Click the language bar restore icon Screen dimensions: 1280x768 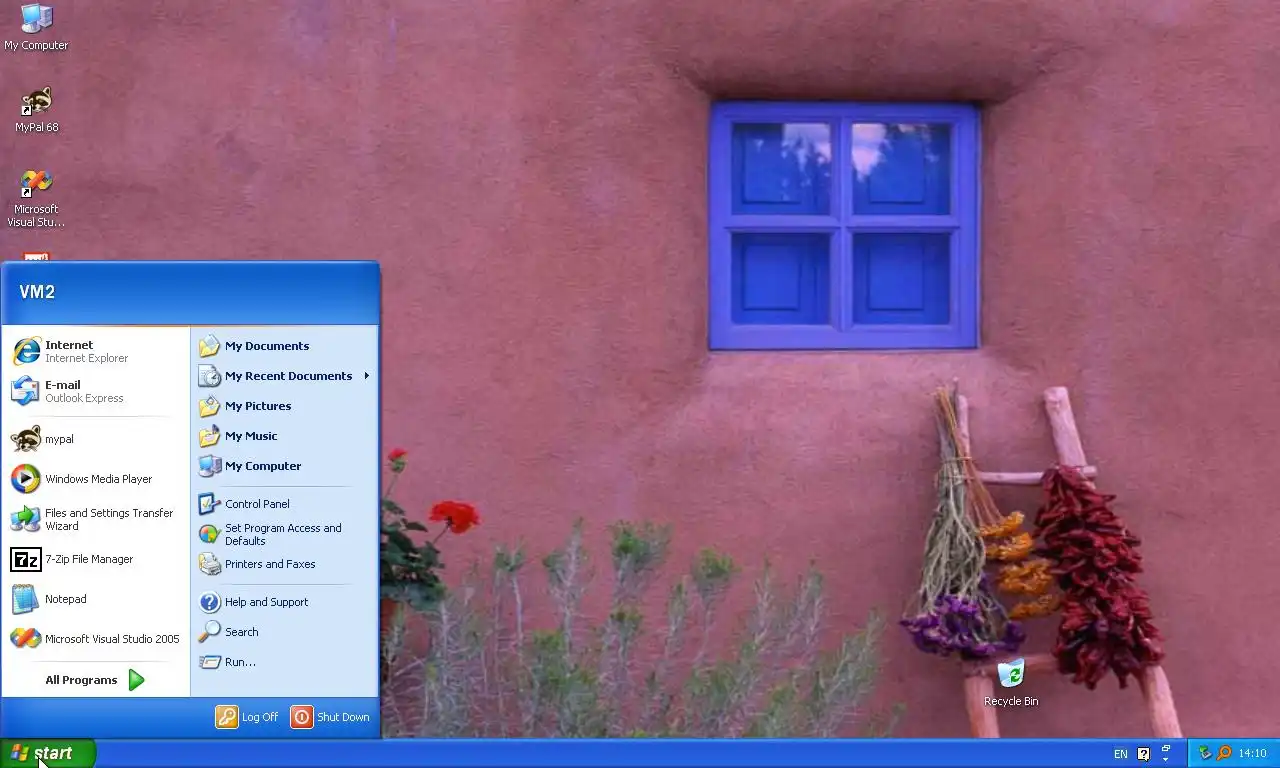1166,748
